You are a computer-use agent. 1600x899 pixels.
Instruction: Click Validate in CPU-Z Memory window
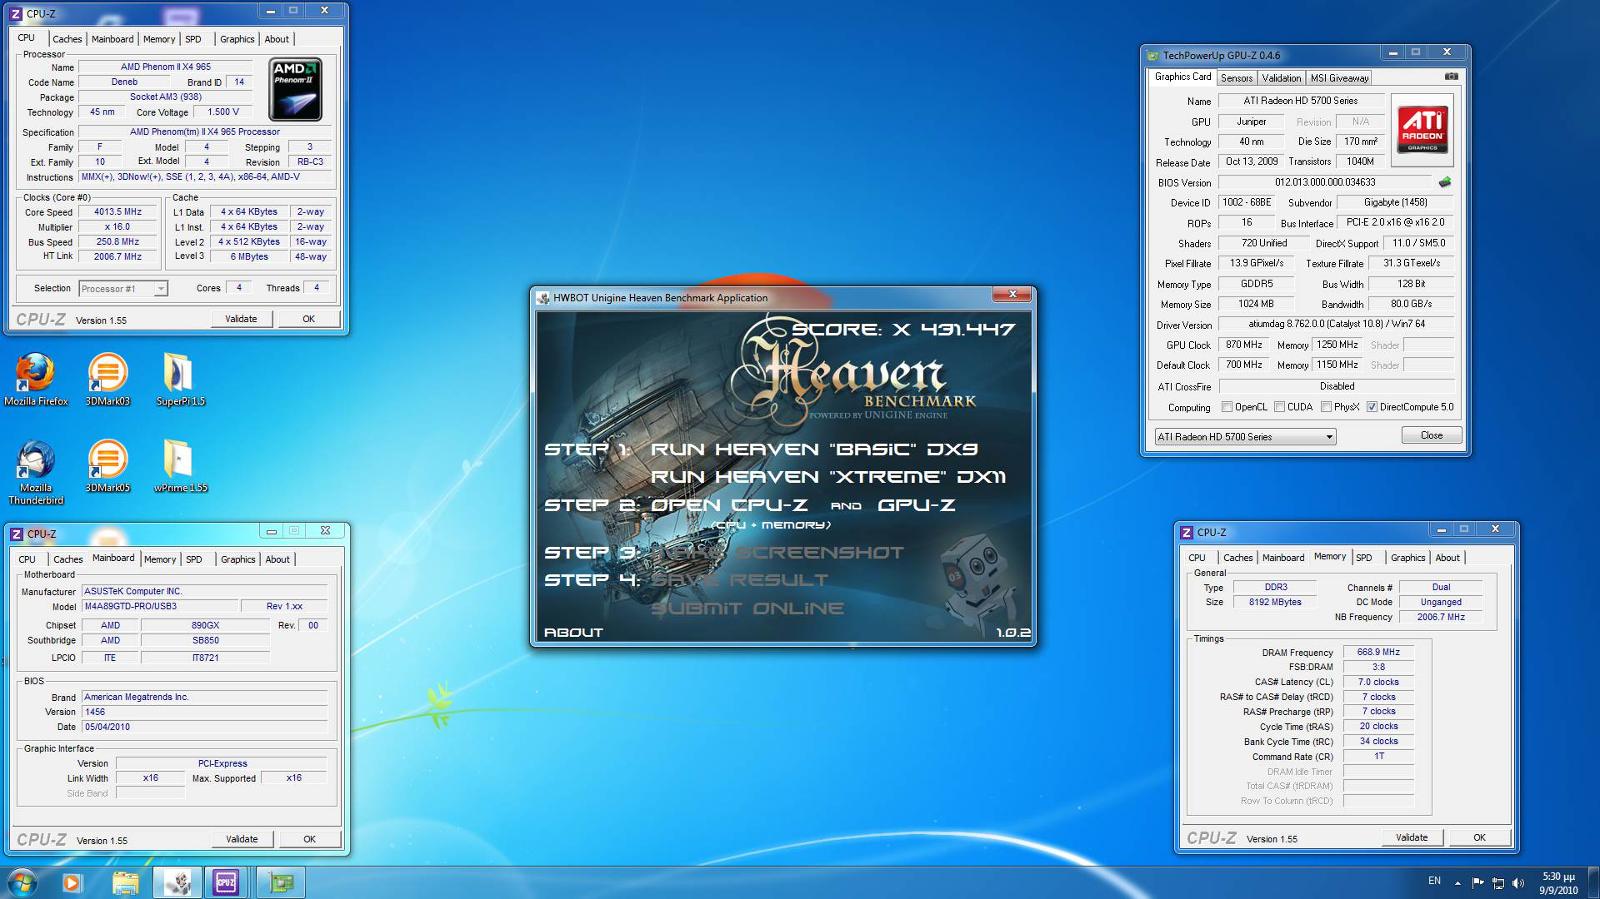point(1411,837)
